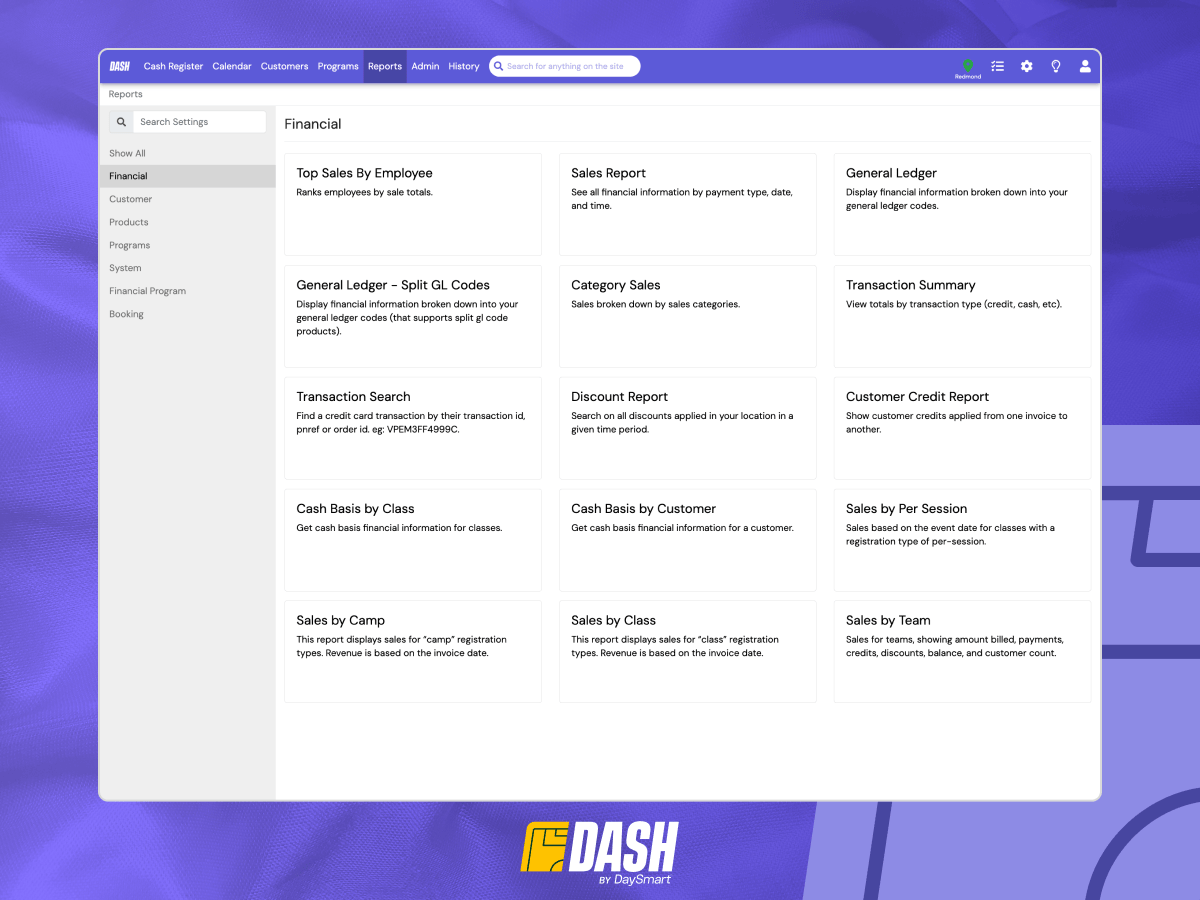Open the Admin menu item

[425, 66]
